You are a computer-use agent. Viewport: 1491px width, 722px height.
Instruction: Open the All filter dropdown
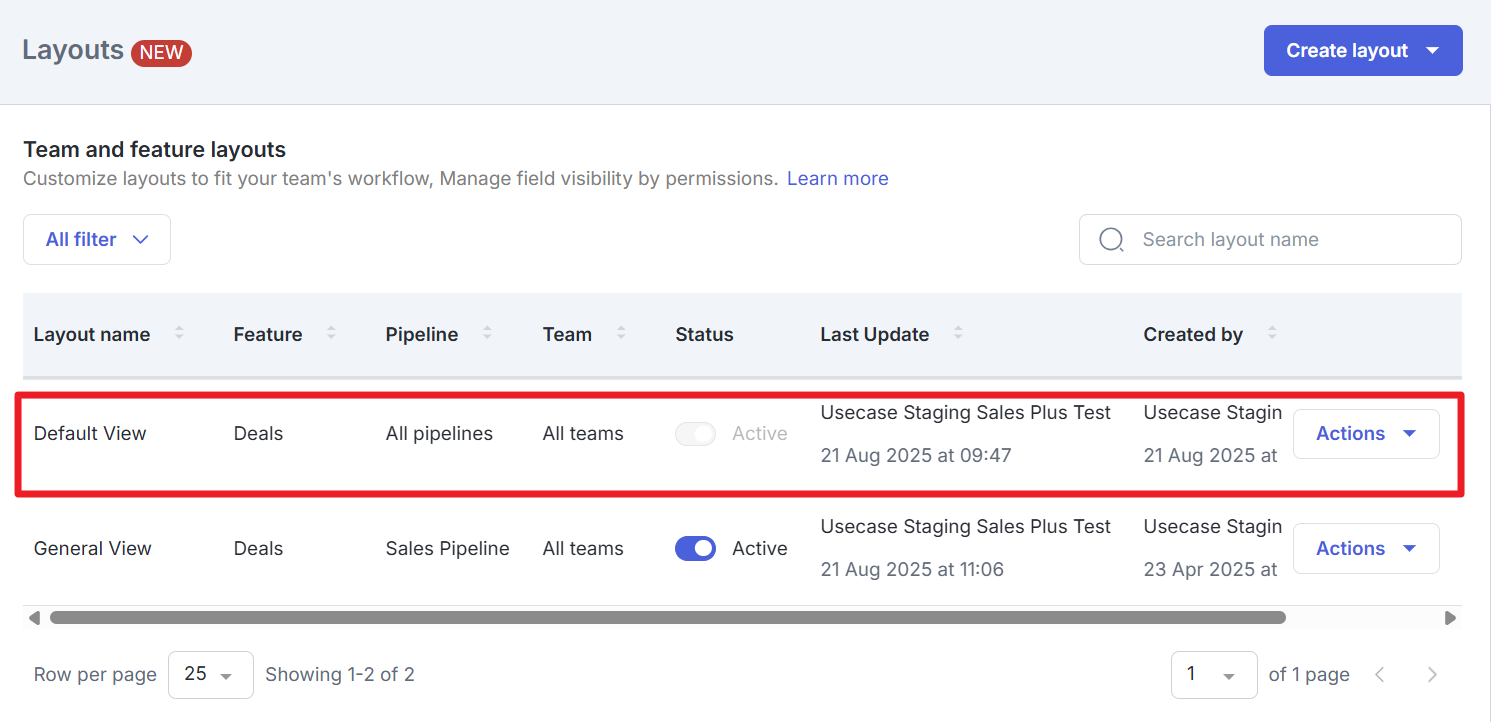96,239
